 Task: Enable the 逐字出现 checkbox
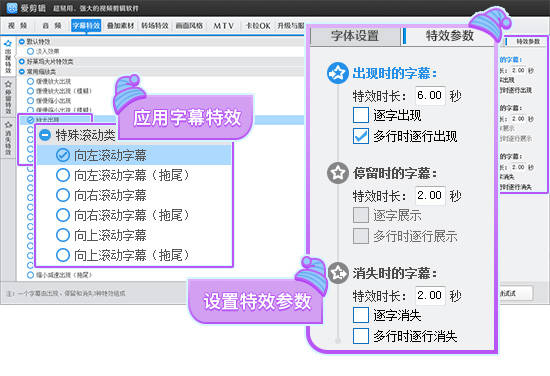361,115
